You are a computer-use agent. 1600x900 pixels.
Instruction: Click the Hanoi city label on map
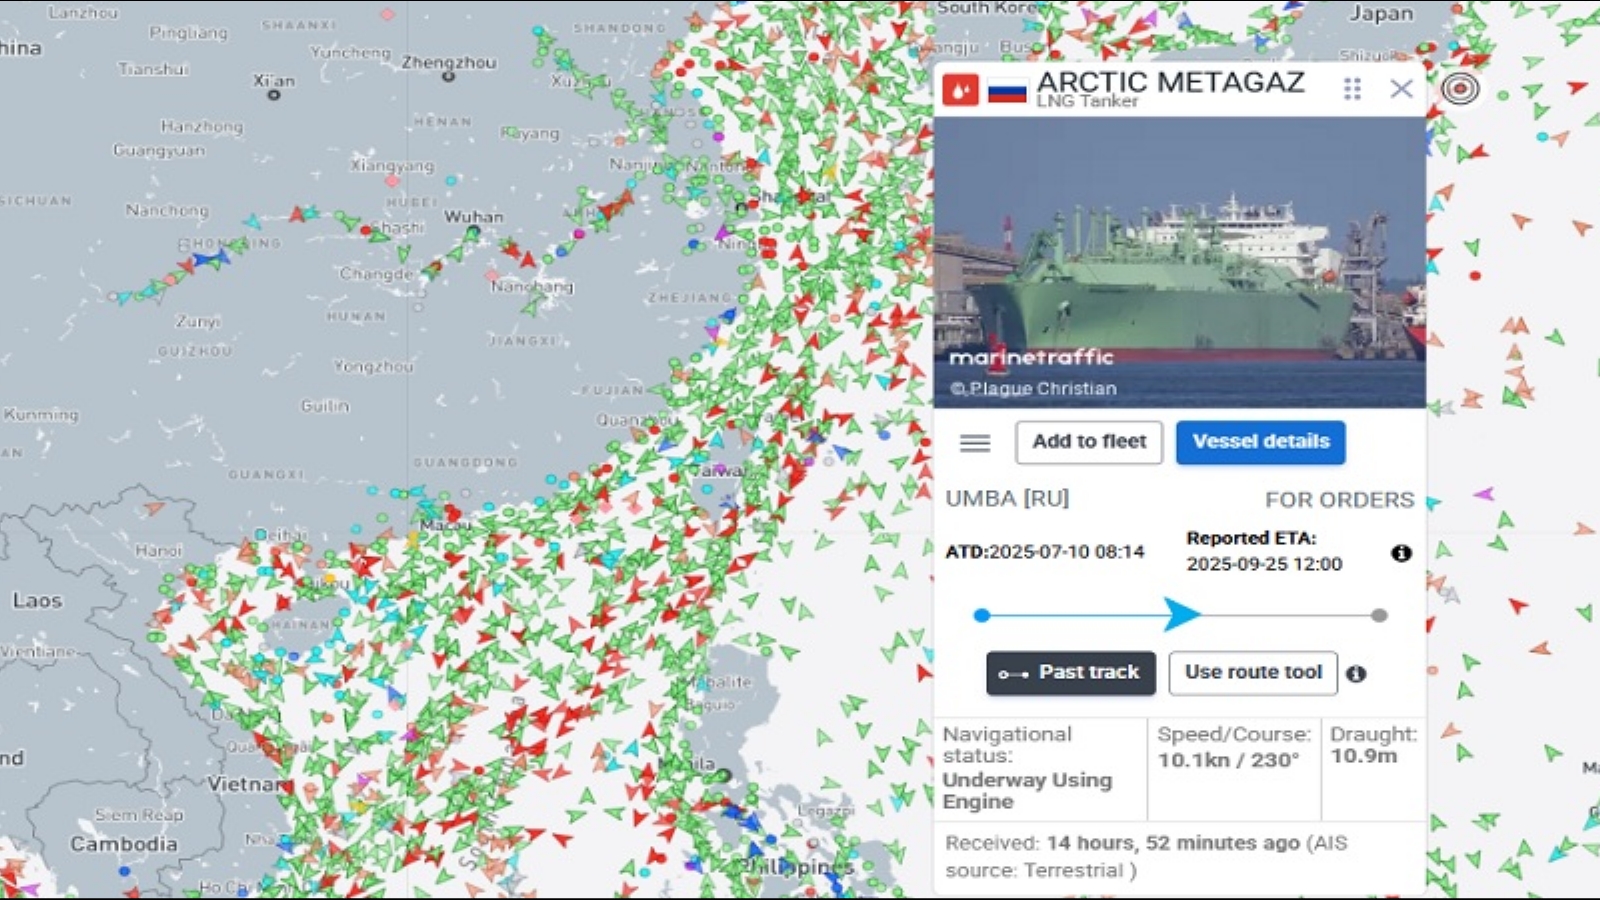pos(158,550)
